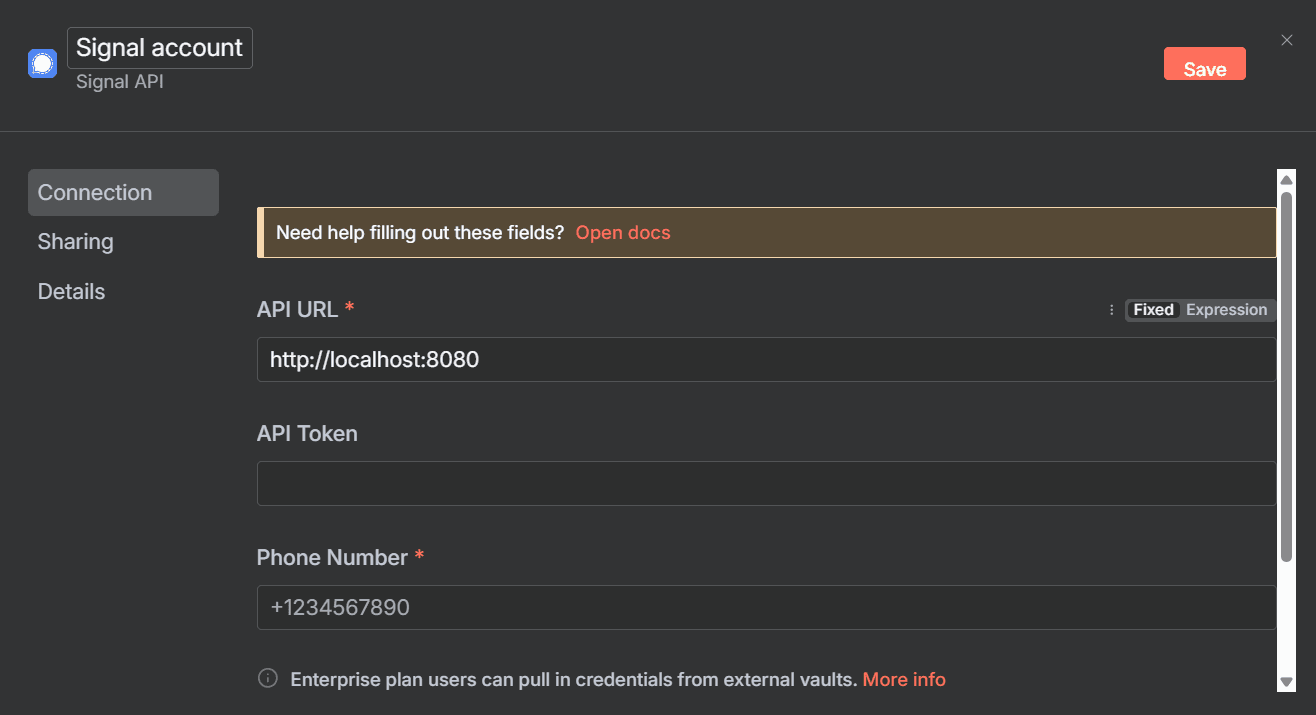Focus the API URL input field
Screen dimensions: 1316x715
[766, 360]
